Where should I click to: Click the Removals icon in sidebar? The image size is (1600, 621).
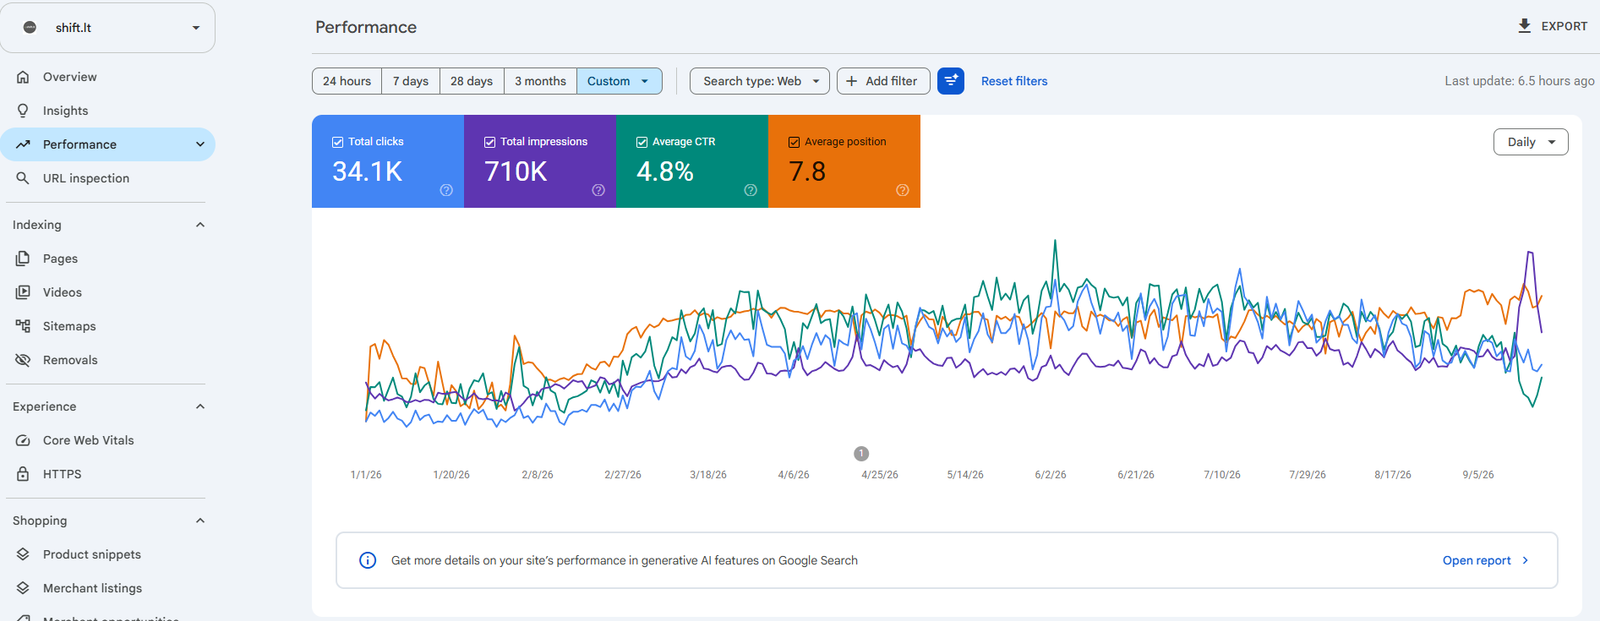[23, 360]
